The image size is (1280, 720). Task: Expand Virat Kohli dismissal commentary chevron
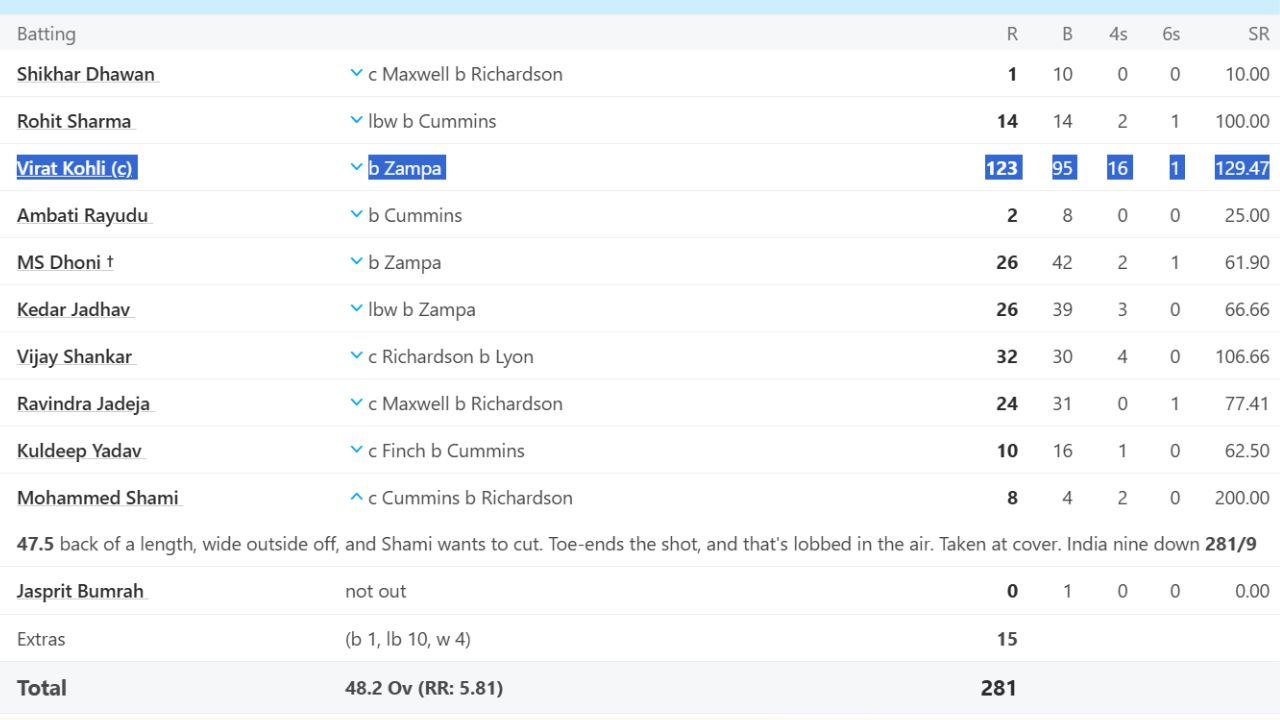tap(356, 168)
